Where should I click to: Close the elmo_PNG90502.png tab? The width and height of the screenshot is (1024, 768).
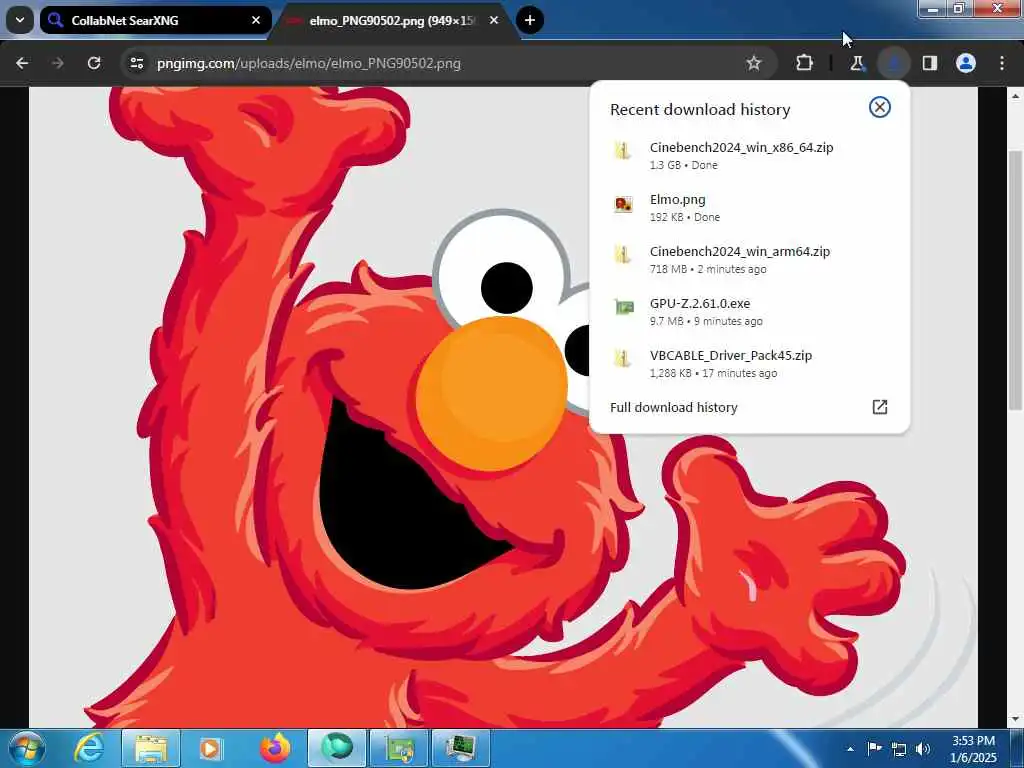click(x=494, y=20)
